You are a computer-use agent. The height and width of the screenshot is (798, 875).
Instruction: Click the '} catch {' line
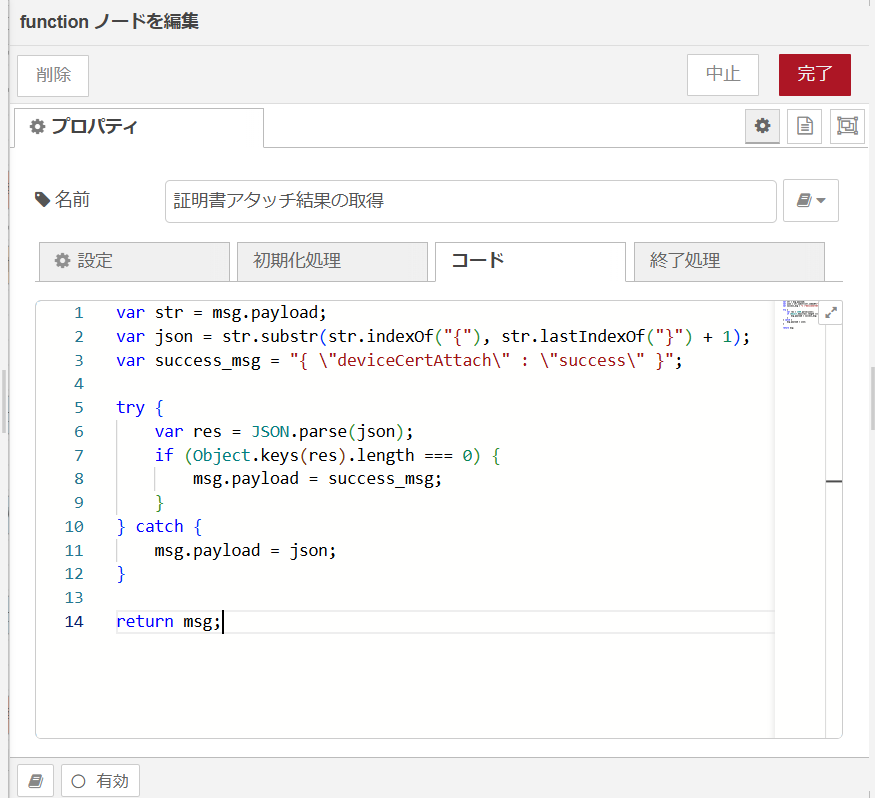pos(159,527)
